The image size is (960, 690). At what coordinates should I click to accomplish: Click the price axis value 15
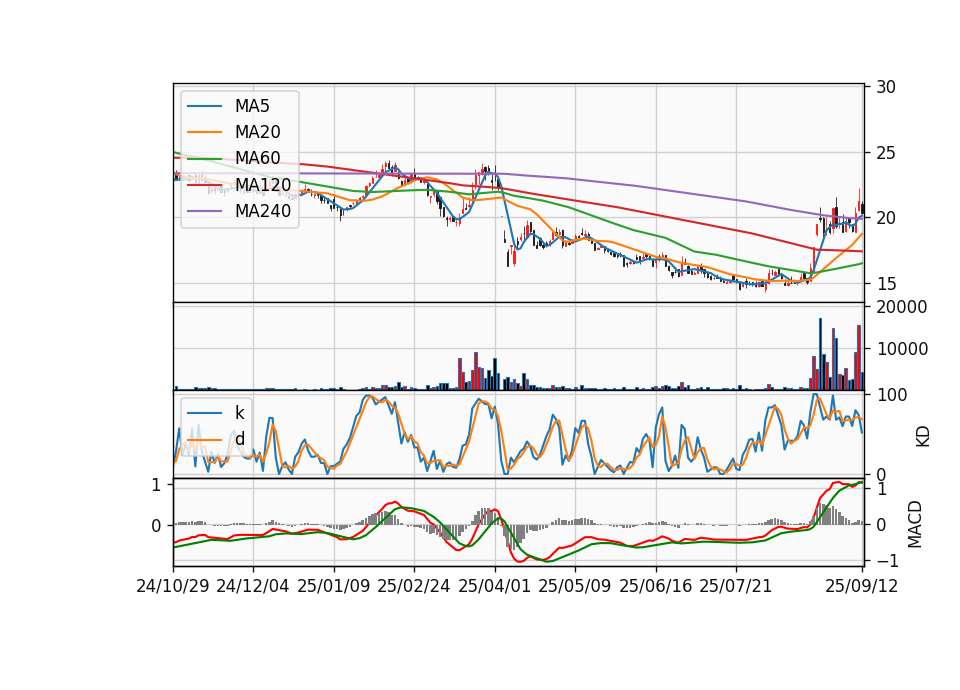click(886, 284)
